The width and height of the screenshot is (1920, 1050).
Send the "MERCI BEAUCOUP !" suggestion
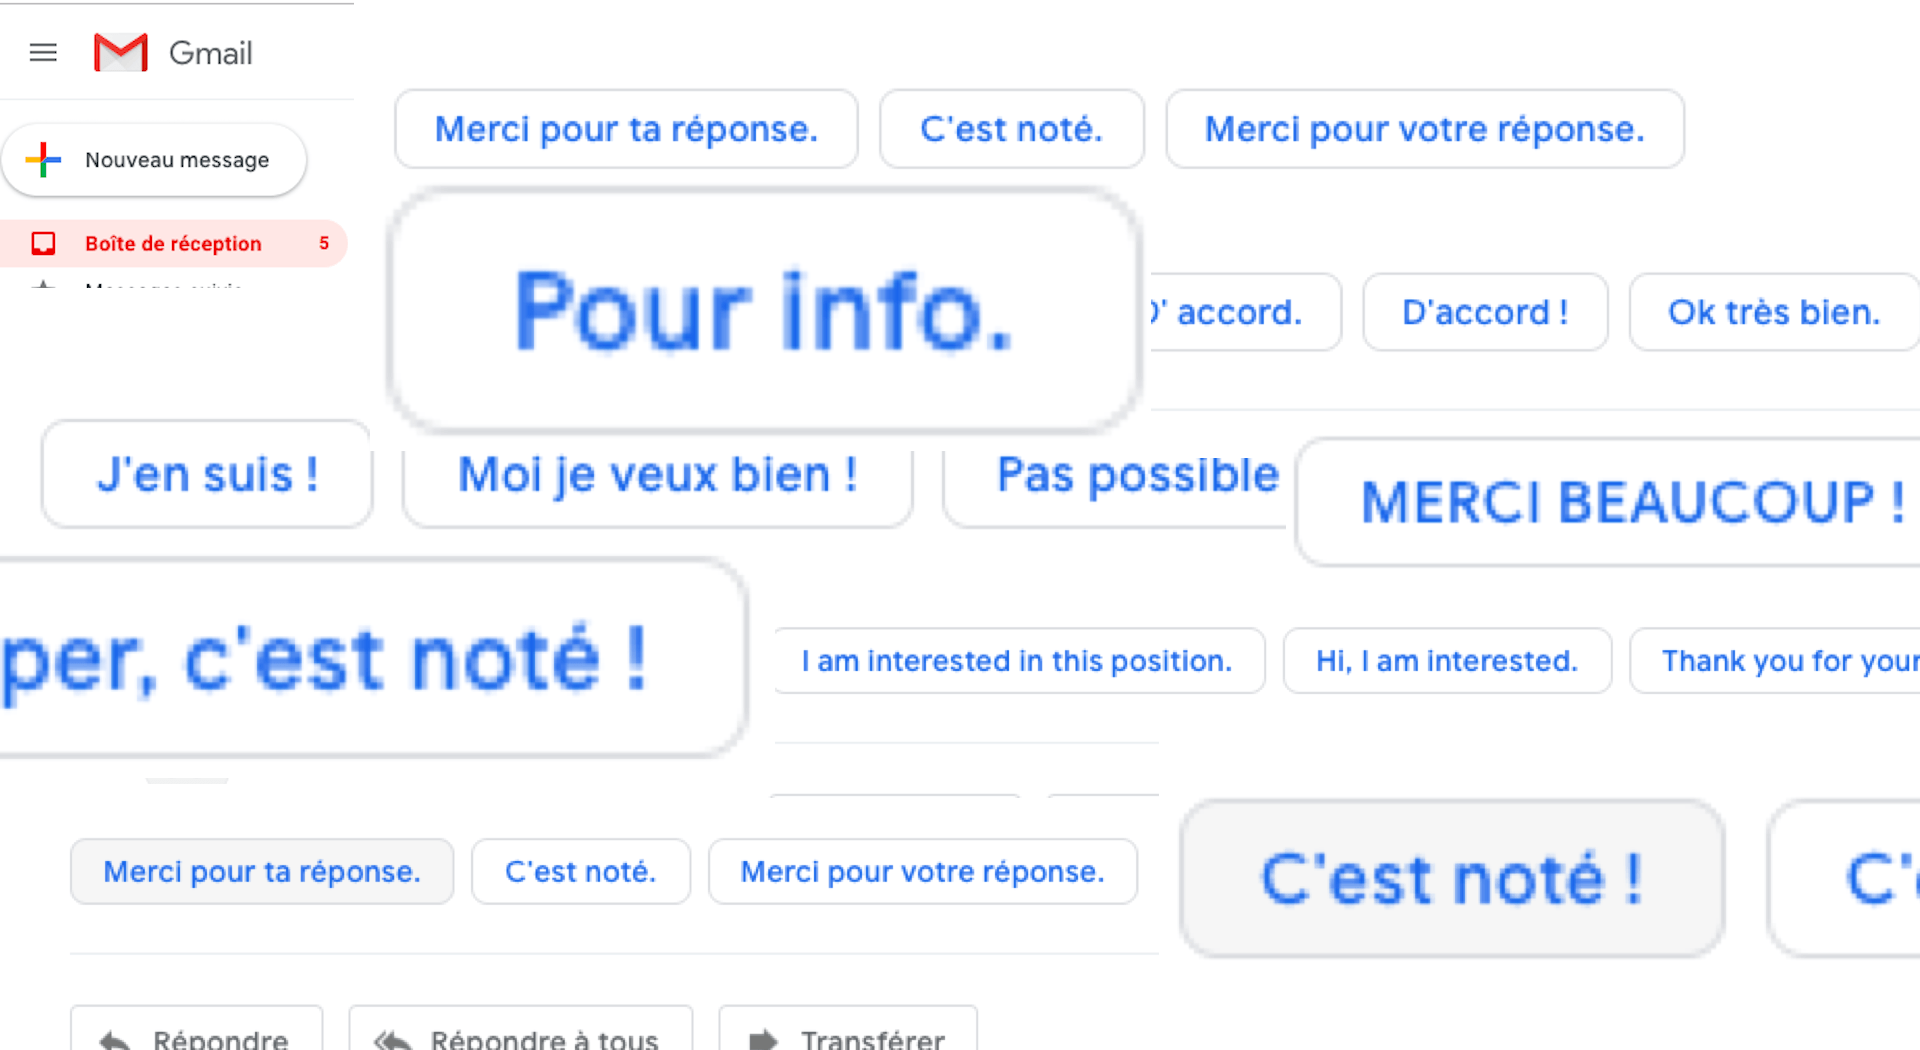coord(1630,501)
